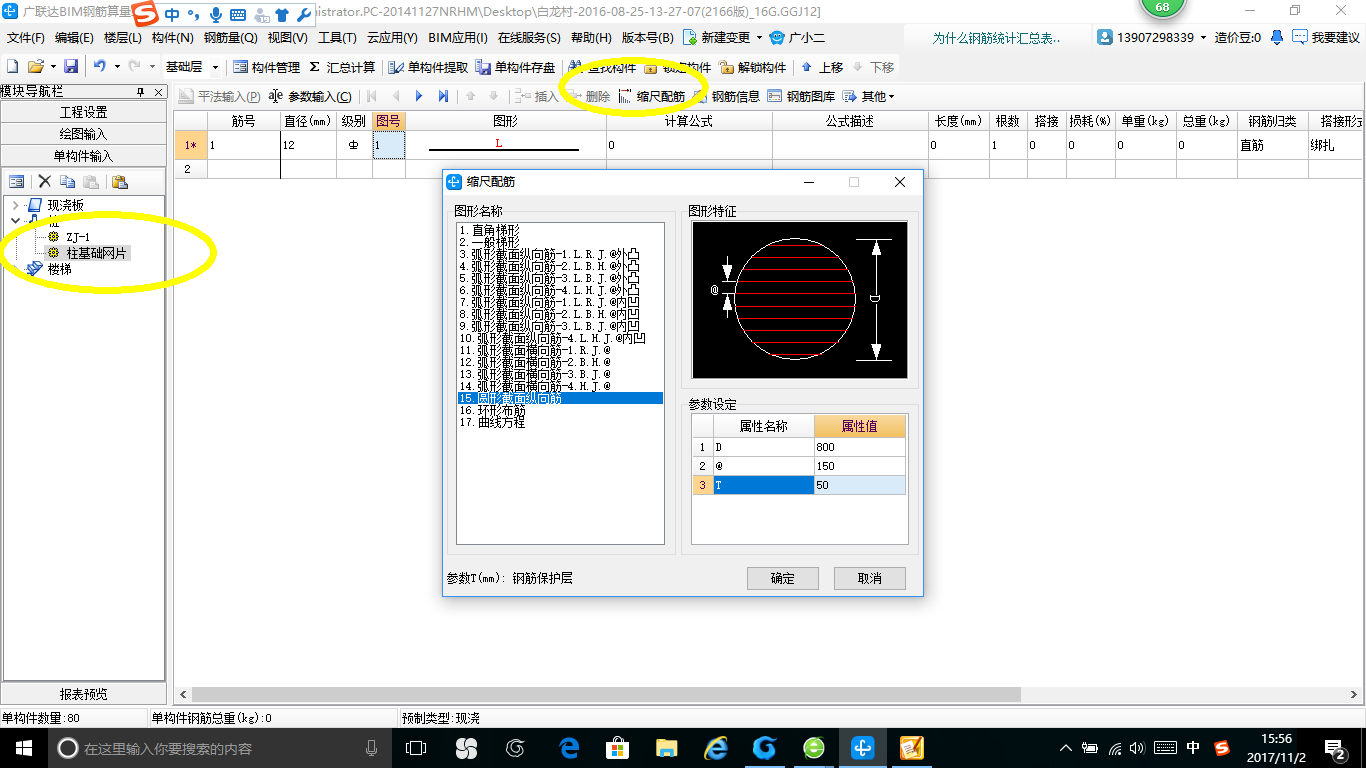Collapse the 柱 tree node
The height and width of the screenshot is (768, 1366).
point(15,220)
